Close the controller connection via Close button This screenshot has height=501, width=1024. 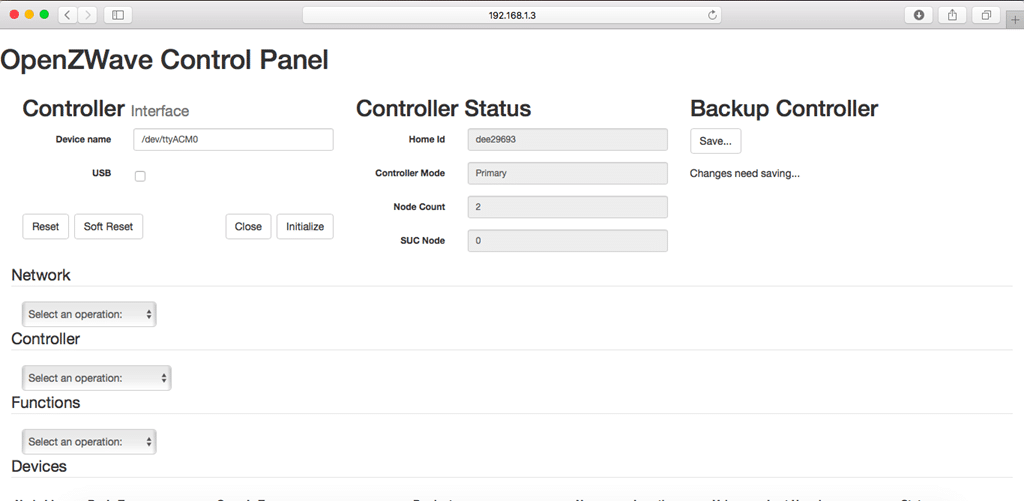pyautogui.click(x=248, y=227)
